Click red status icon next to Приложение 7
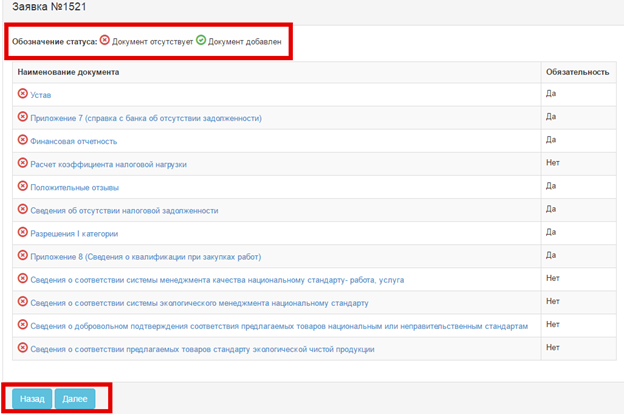 click(x=23, y=117)
